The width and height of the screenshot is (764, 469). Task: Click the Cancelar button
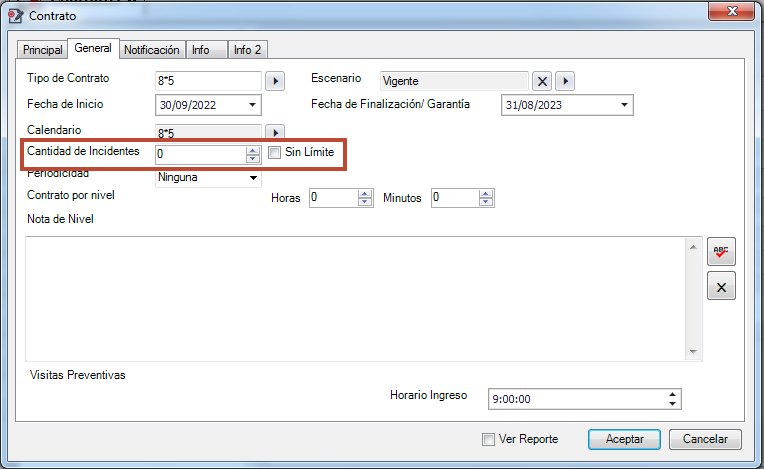705,439
